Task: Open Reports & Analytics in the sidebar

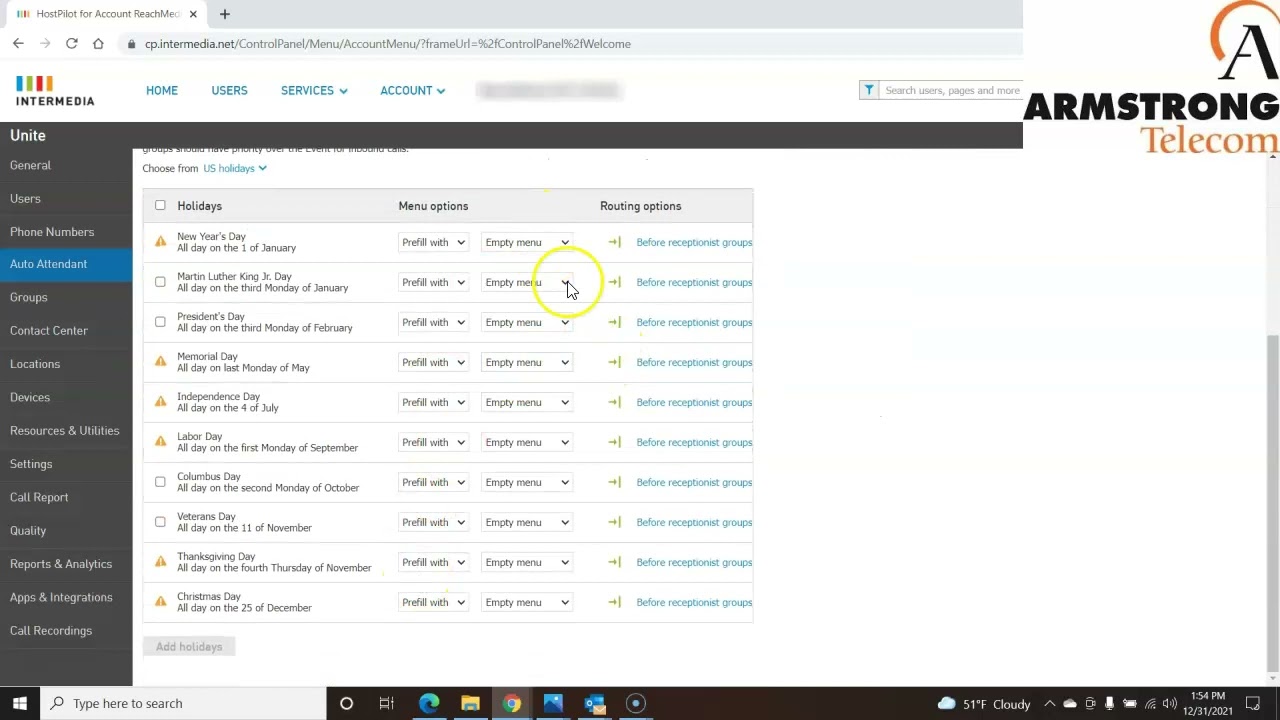Action: (61, 564)
